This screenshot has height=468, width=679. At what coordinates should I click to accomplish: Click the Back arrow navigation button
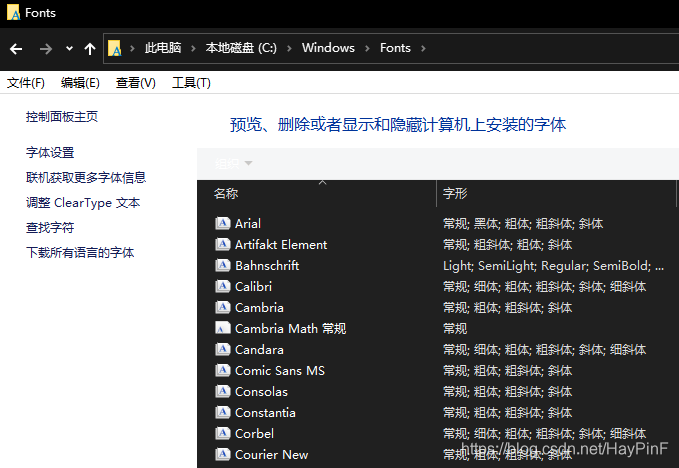(x=16, y=49)
